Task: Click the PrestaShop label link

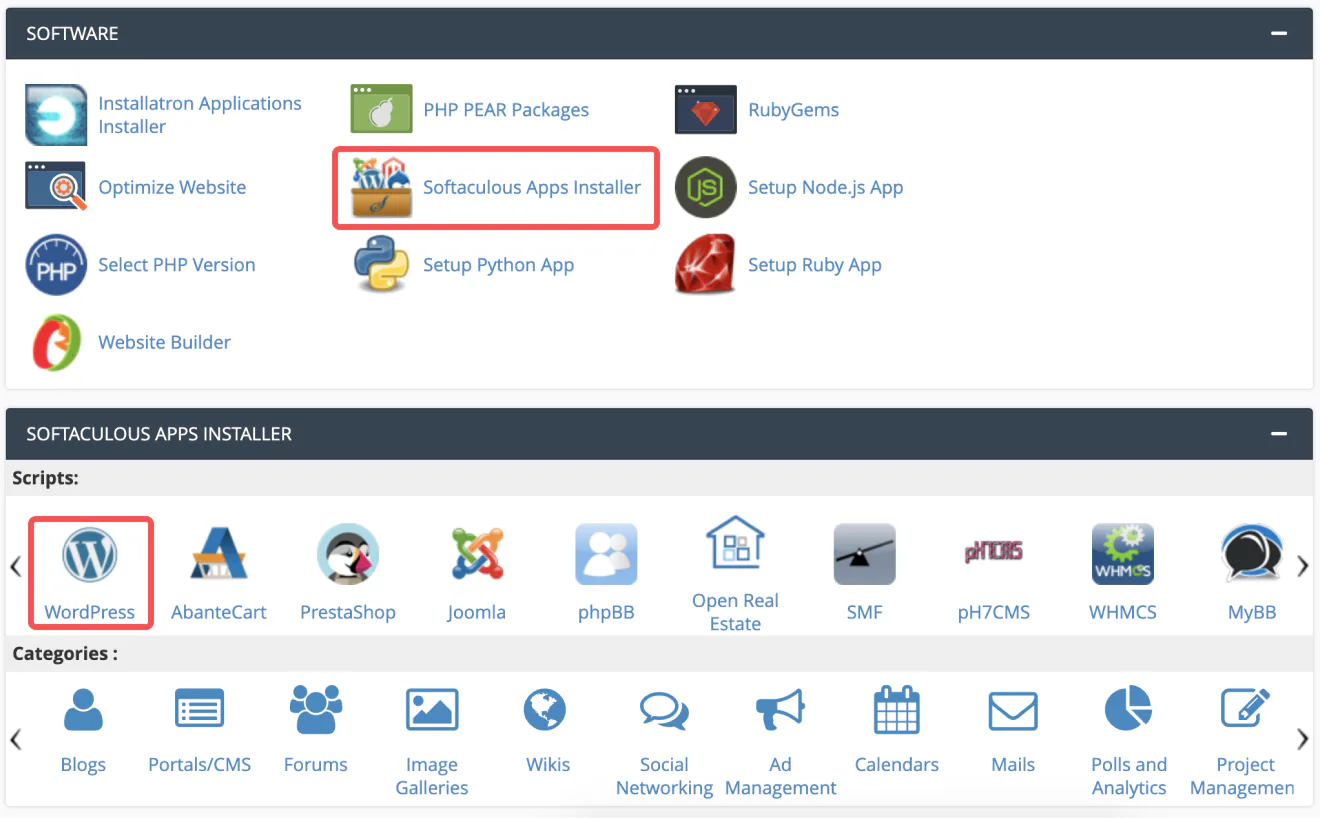Action: (x=348, y=612)
